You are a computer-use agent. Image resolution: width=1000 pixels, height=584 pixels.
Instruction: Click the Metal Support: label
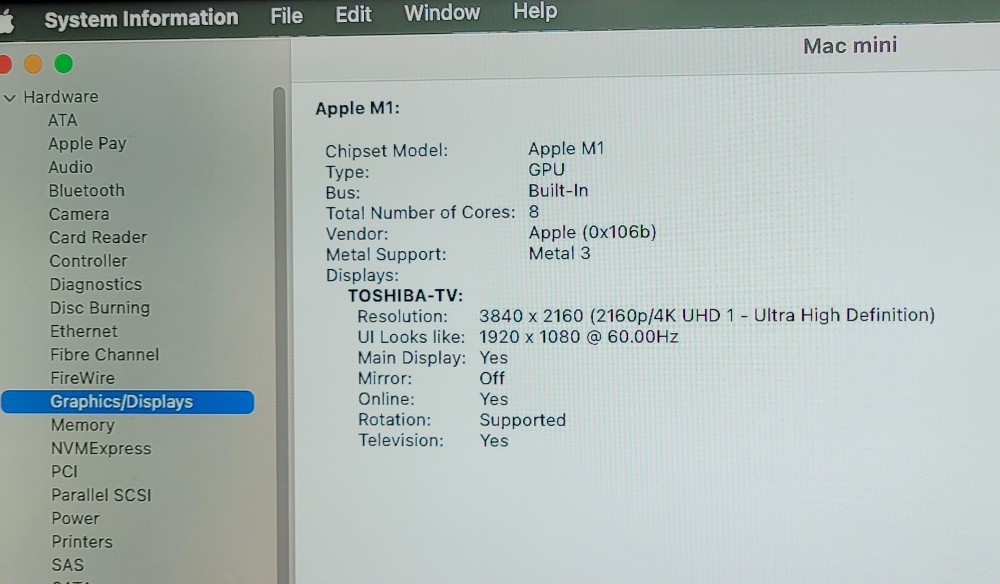(x=386, y=255)
